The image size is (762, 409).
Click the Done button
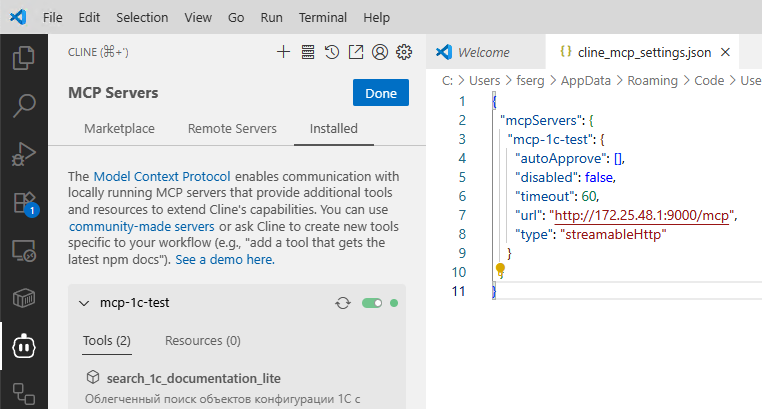[x=381, y=93]
